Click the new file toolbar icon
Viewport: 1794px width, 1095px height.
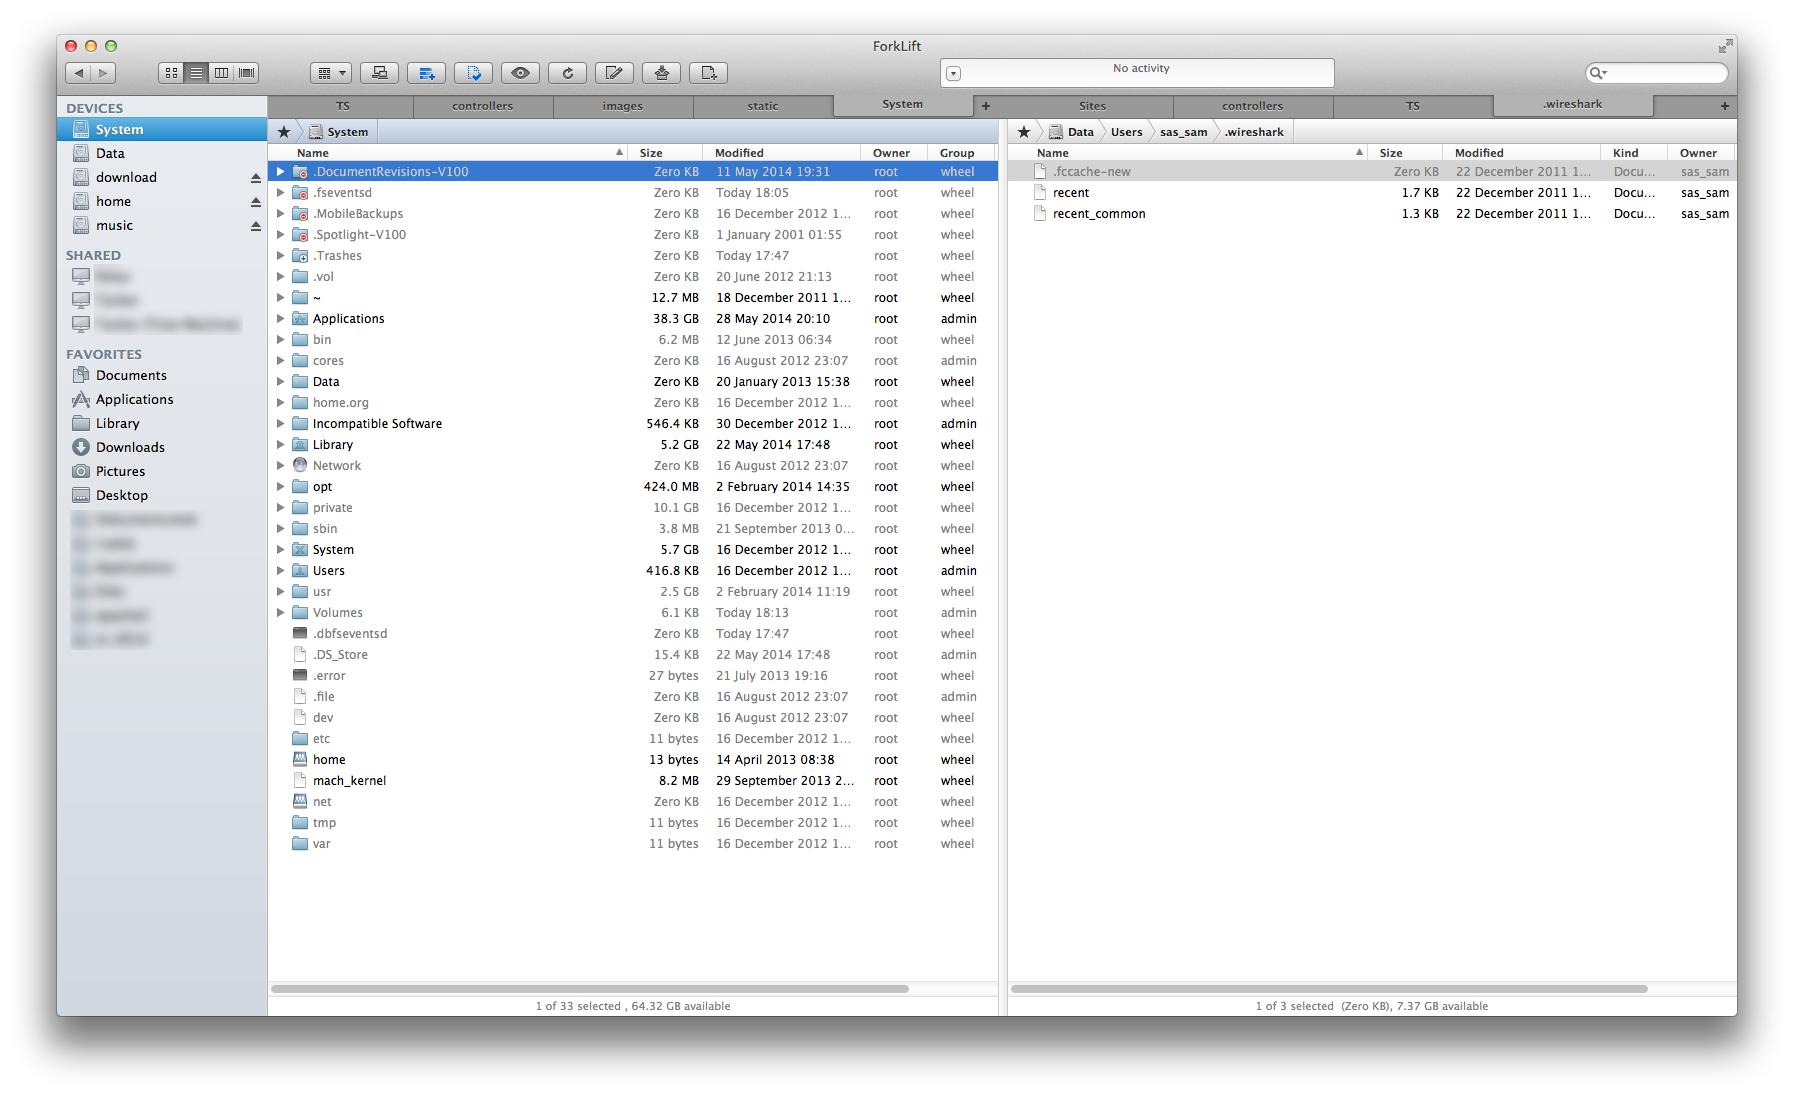coord(708,73)
